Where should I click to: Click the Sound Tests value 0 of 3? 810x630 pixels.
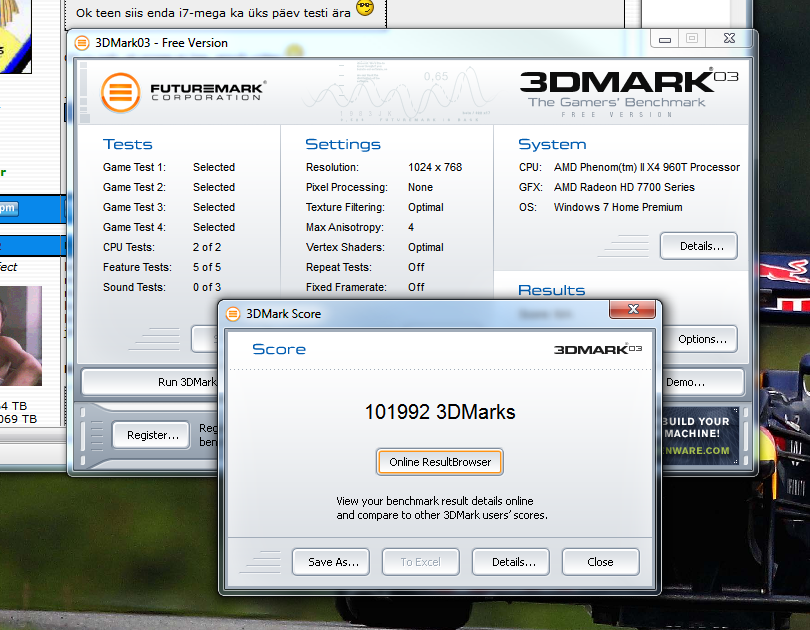click(x=207, y=287)
